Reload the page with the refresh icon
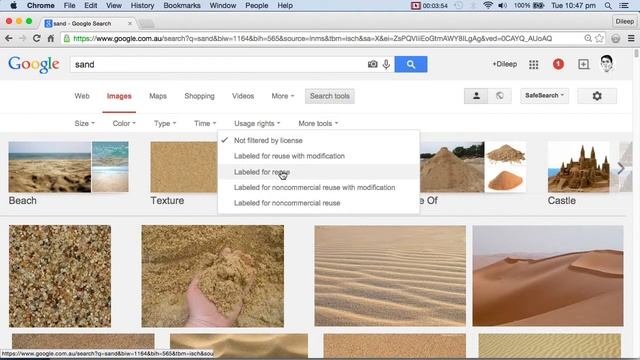The height and width of the screenshot is (360, 640). pyautogui.click(x=36, y=38)
